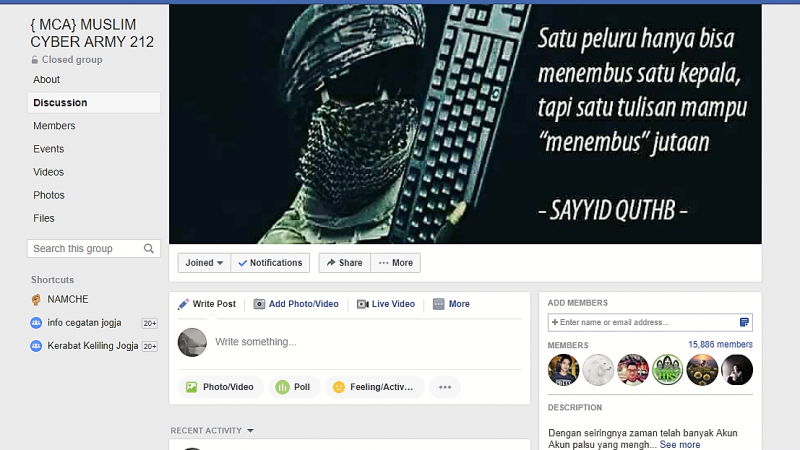Click the Add Photo/Video camera icon

pyautogui.click(x=259, y=304)
